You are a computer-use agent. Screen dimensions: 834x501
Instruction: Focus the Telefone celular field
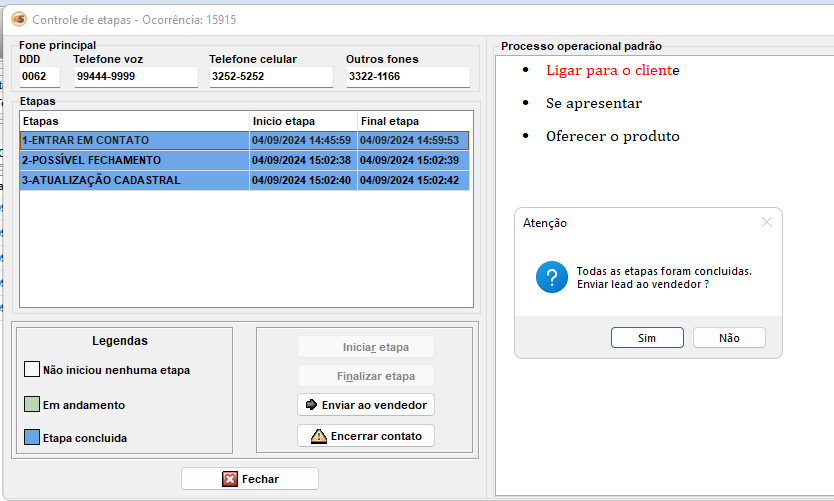[270, 76]
